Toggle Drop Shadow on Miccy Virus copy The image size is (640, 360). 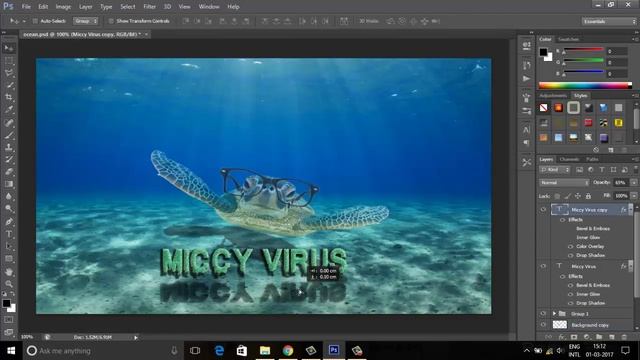(570, 256)
